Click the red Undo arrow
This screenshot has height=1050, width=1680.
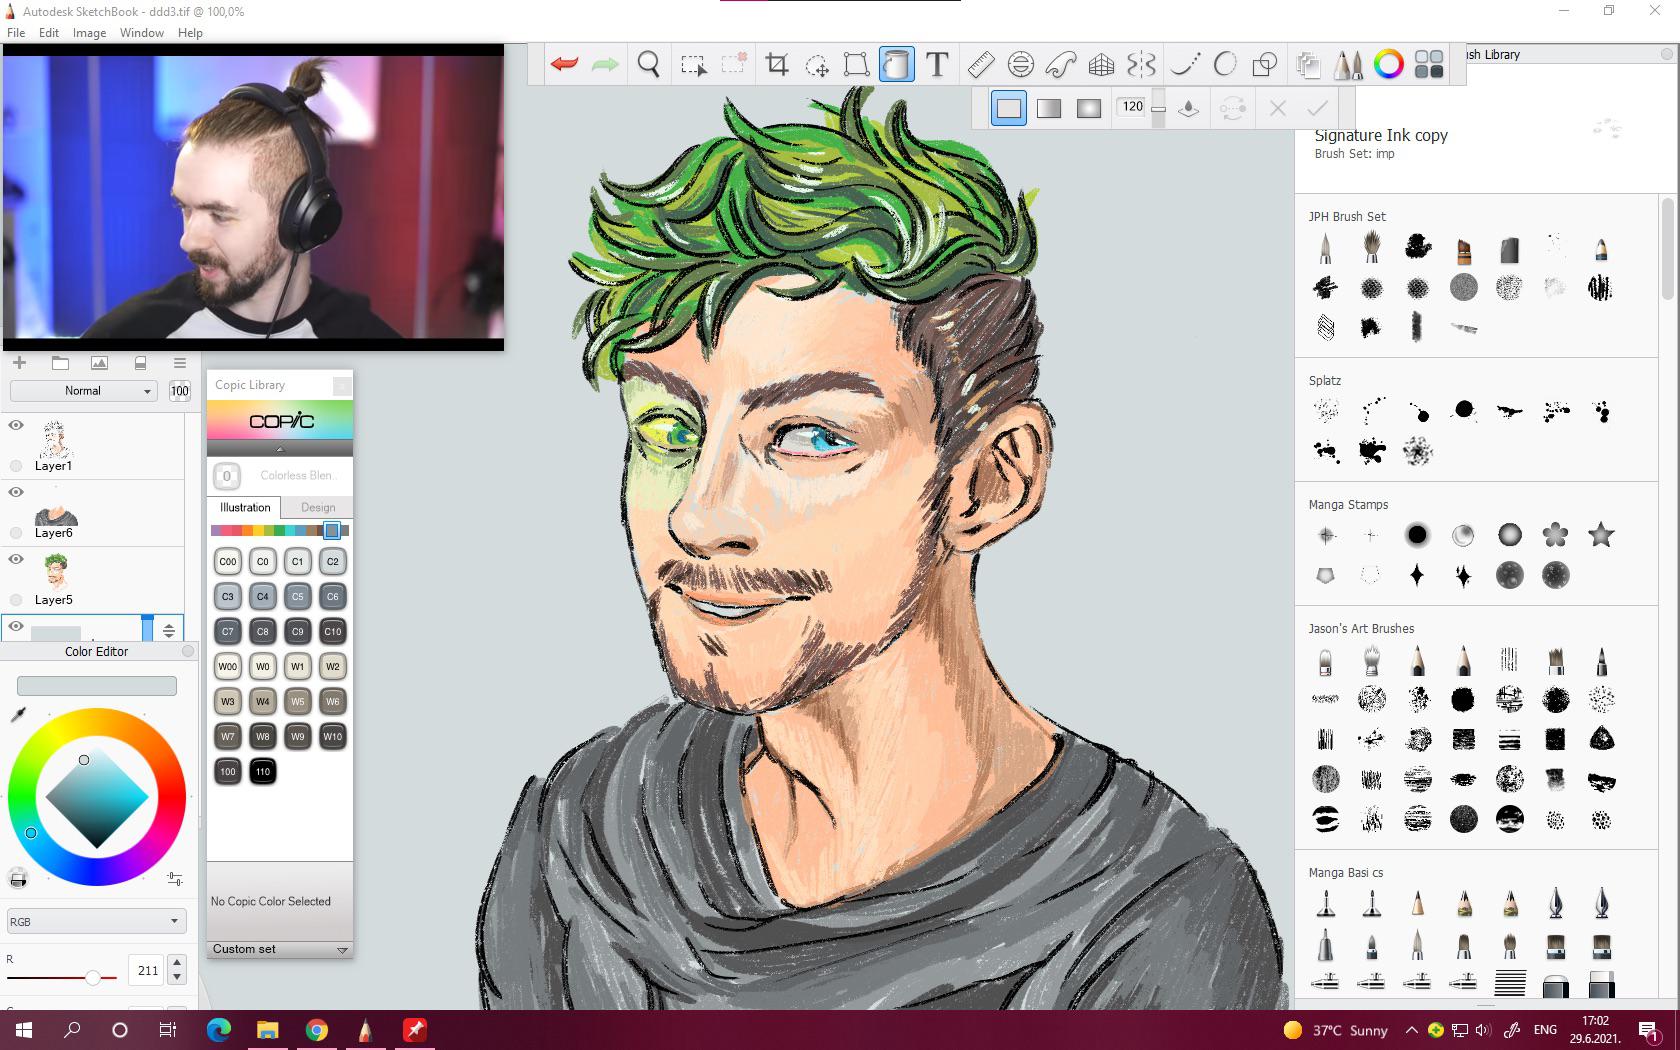pyautogui.click(x=563, y=64)
